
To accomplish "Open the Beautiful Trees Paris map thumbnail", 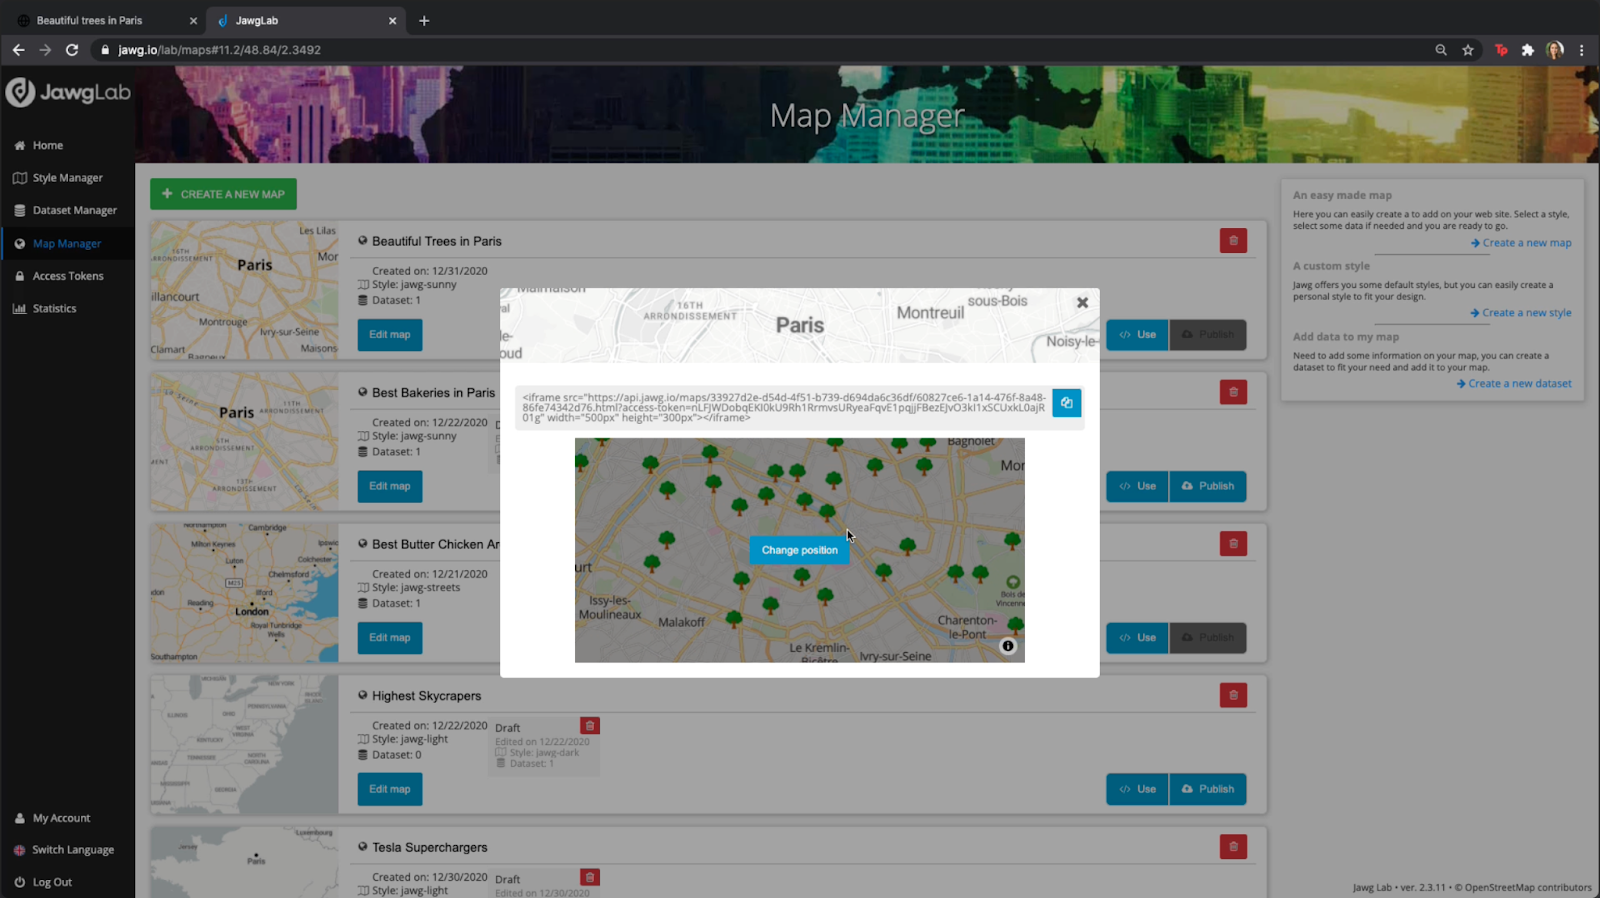I will coord(244,290).
